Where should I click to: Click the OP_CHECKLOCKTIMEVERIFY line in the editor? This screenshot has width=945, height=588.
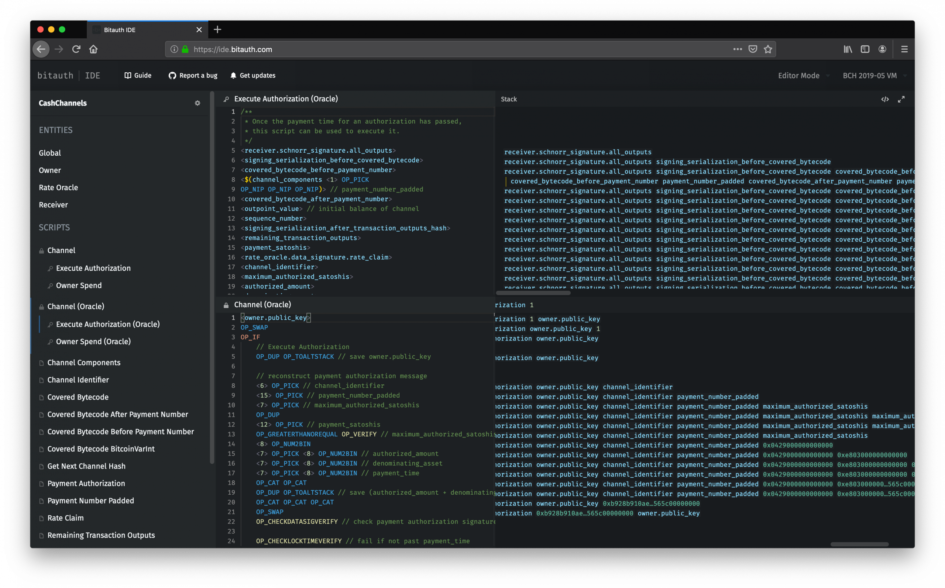coord(362,541)
